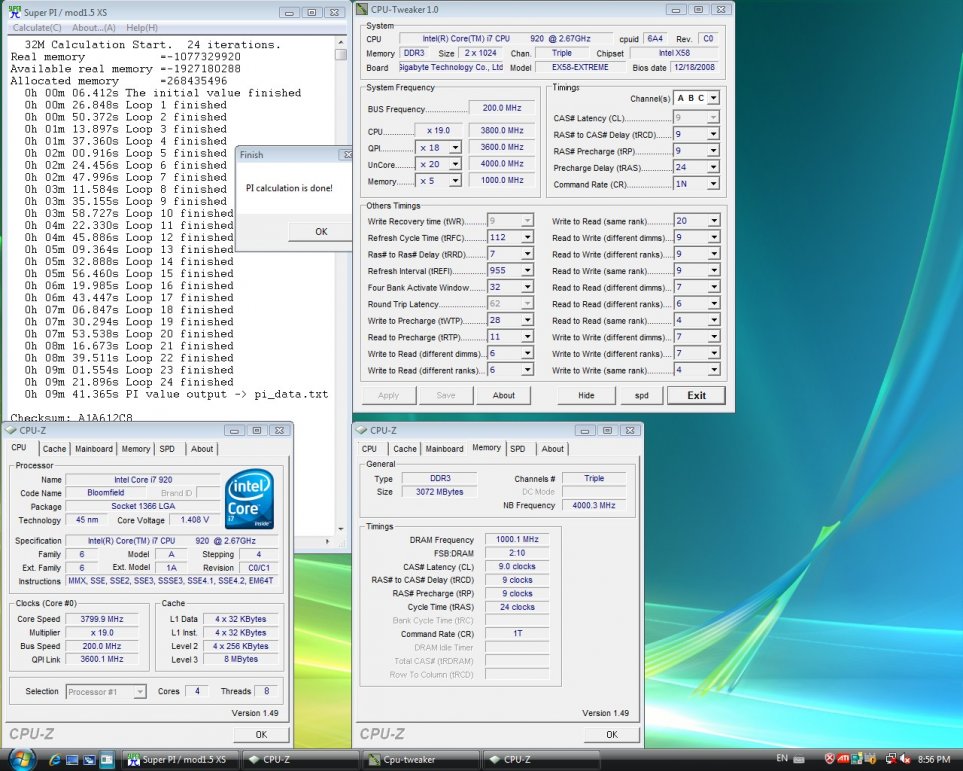
Task: Click the red security shield tray icon
Action: tap(829, 759)
